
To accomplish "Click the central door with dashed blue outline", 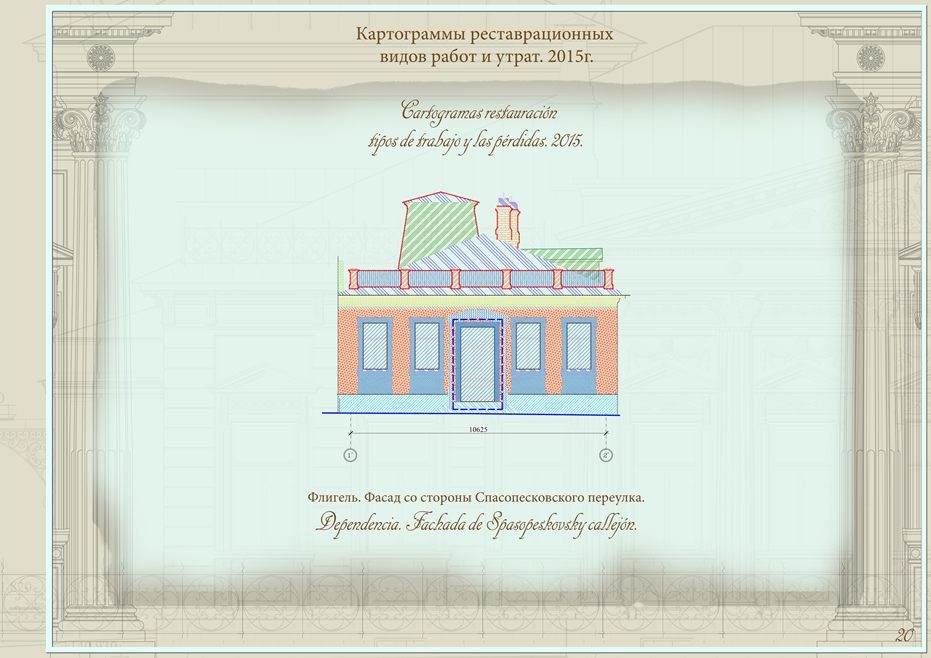I will point(478,363).
